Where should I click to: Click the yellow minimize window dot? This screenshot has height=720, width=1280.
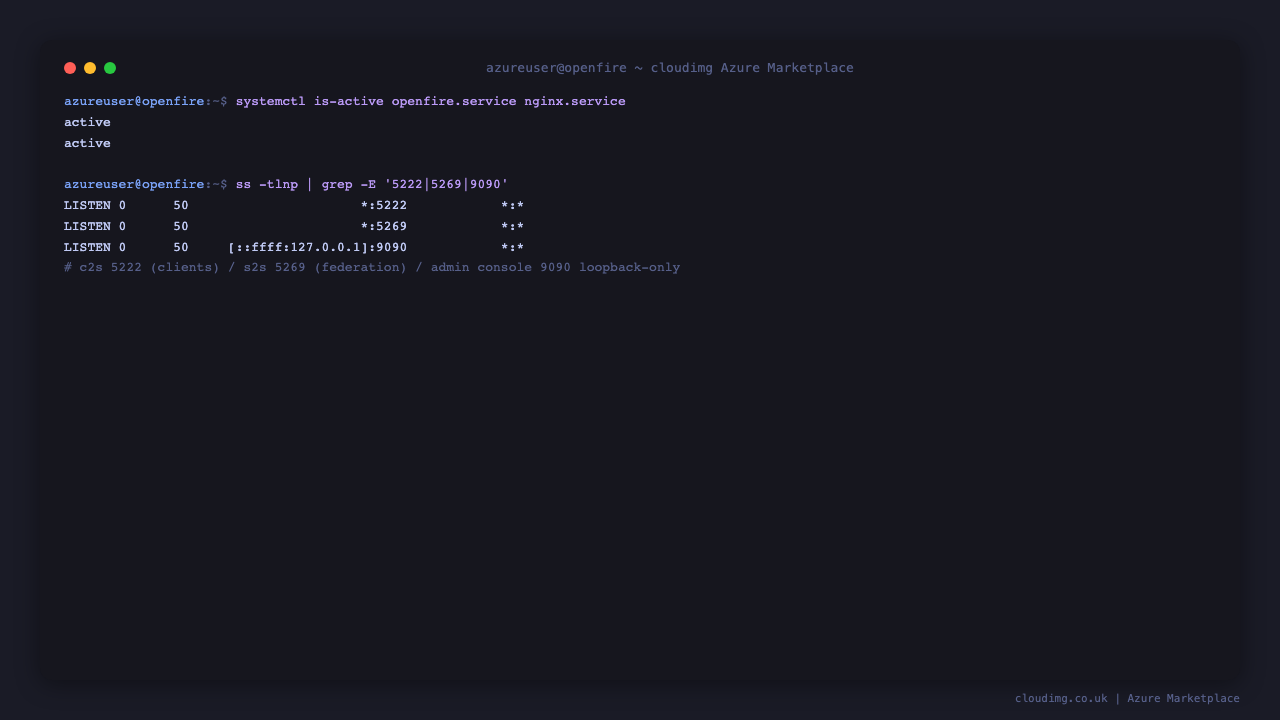coord(90,68)
